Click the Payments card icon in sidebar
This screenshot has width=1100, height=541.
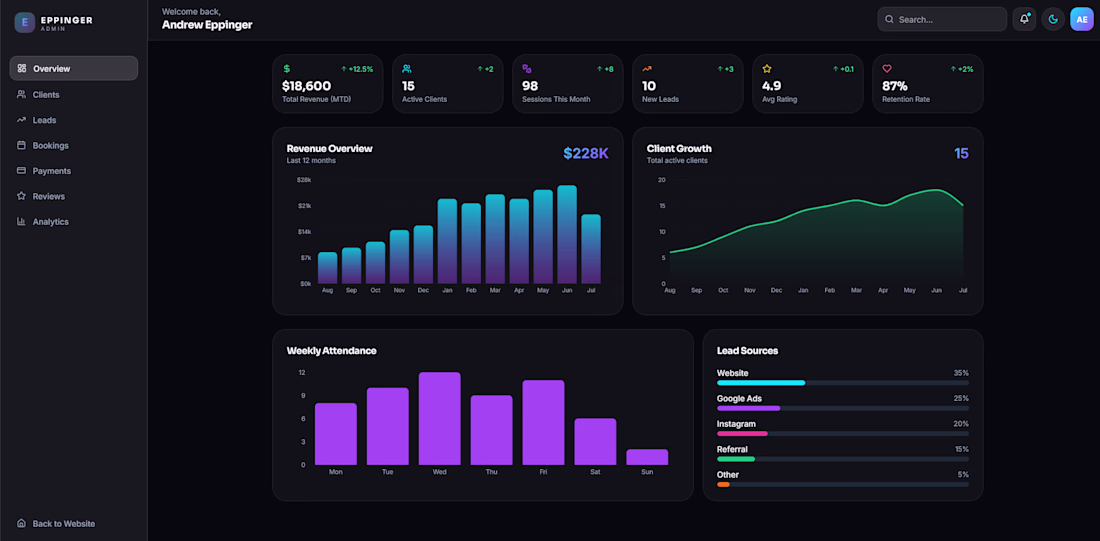(21, 171)
